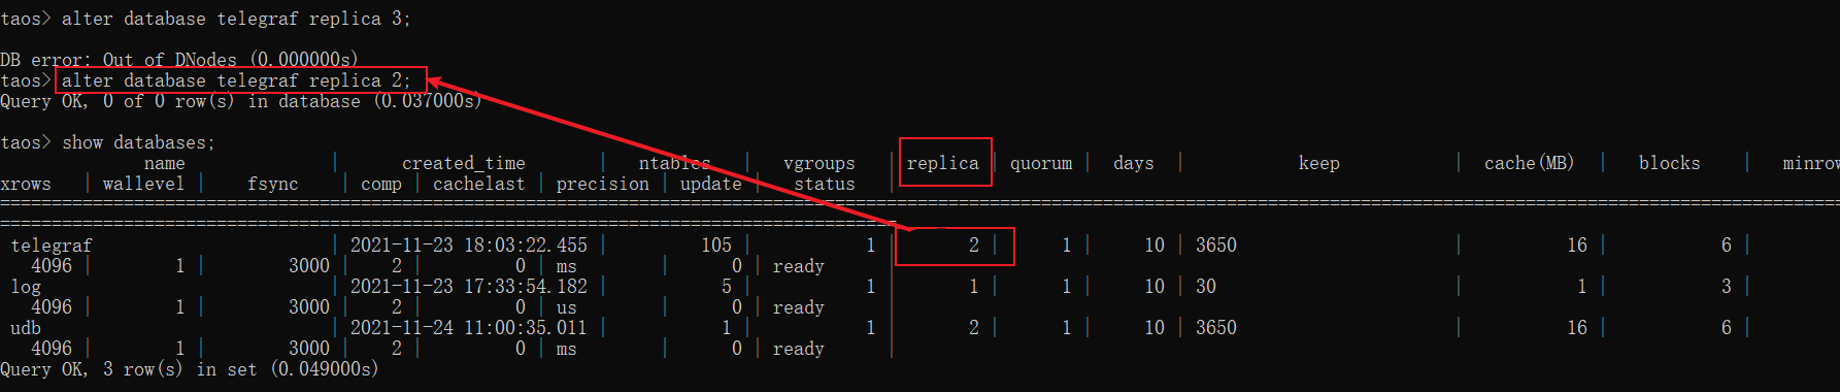
Task: Click the 'quorum' column header
Action: 1041,163
